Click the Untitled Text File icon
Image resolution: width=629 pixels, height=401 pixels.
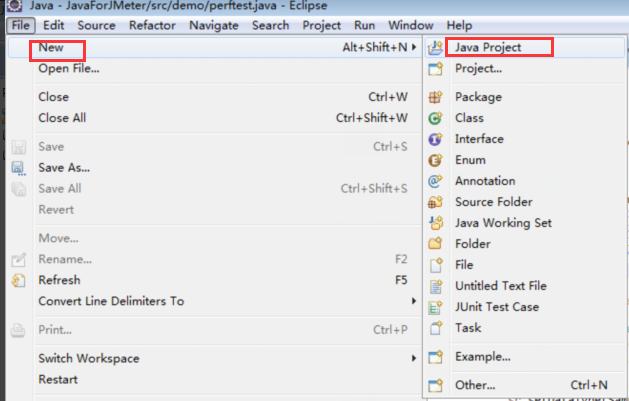pos(435,286)
